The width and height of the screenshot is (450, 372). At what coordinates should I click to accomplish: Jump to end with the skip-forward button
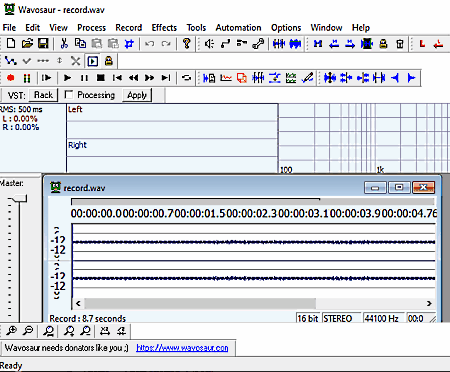click(166, 78)
